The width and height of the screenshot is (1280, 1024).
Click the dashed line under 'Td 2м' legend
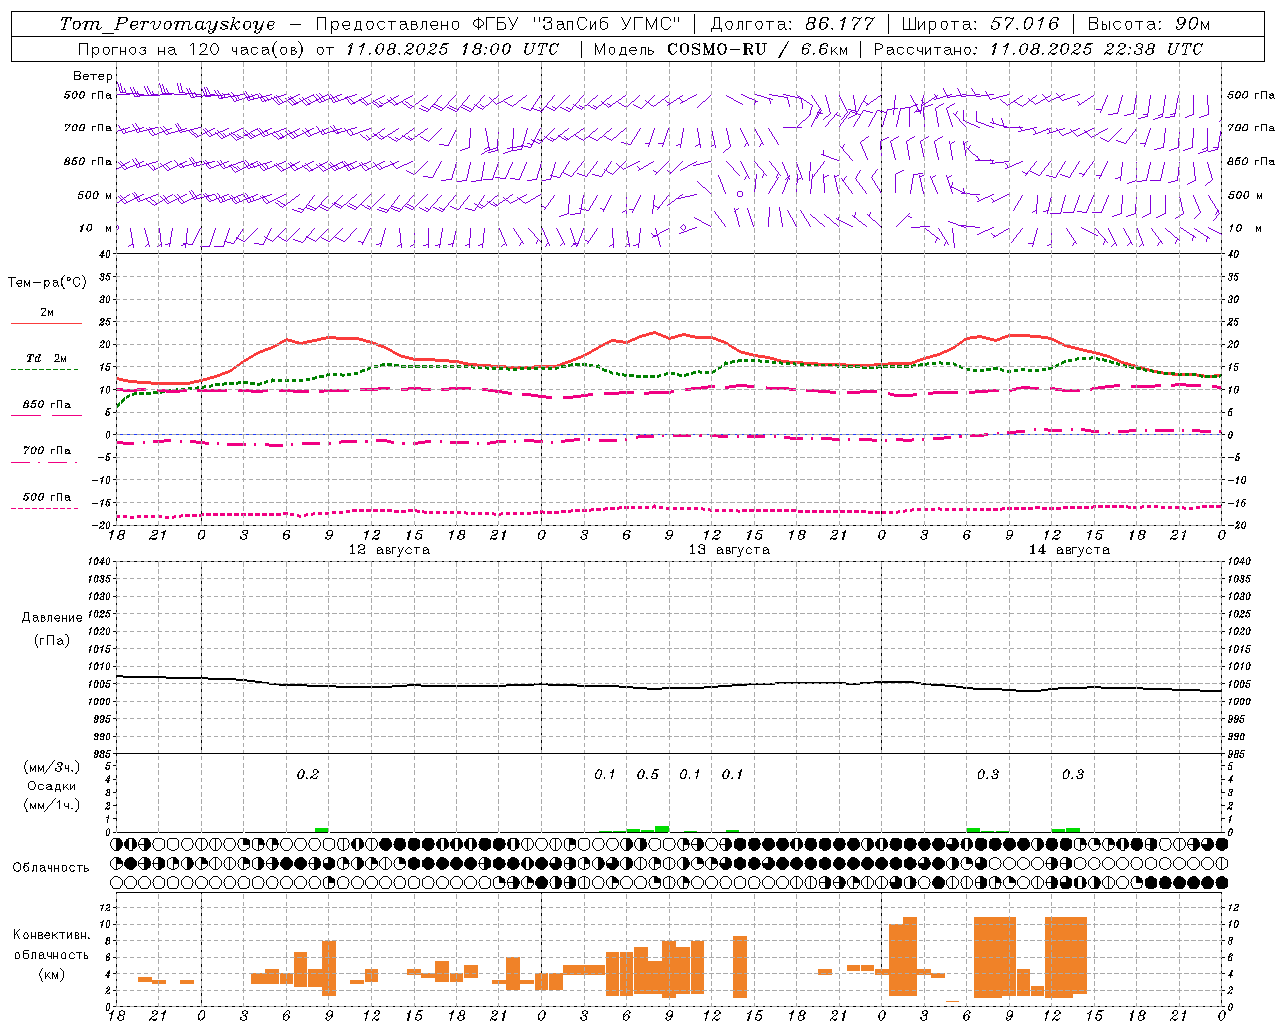pyautogui.click(x=44, y=369)
